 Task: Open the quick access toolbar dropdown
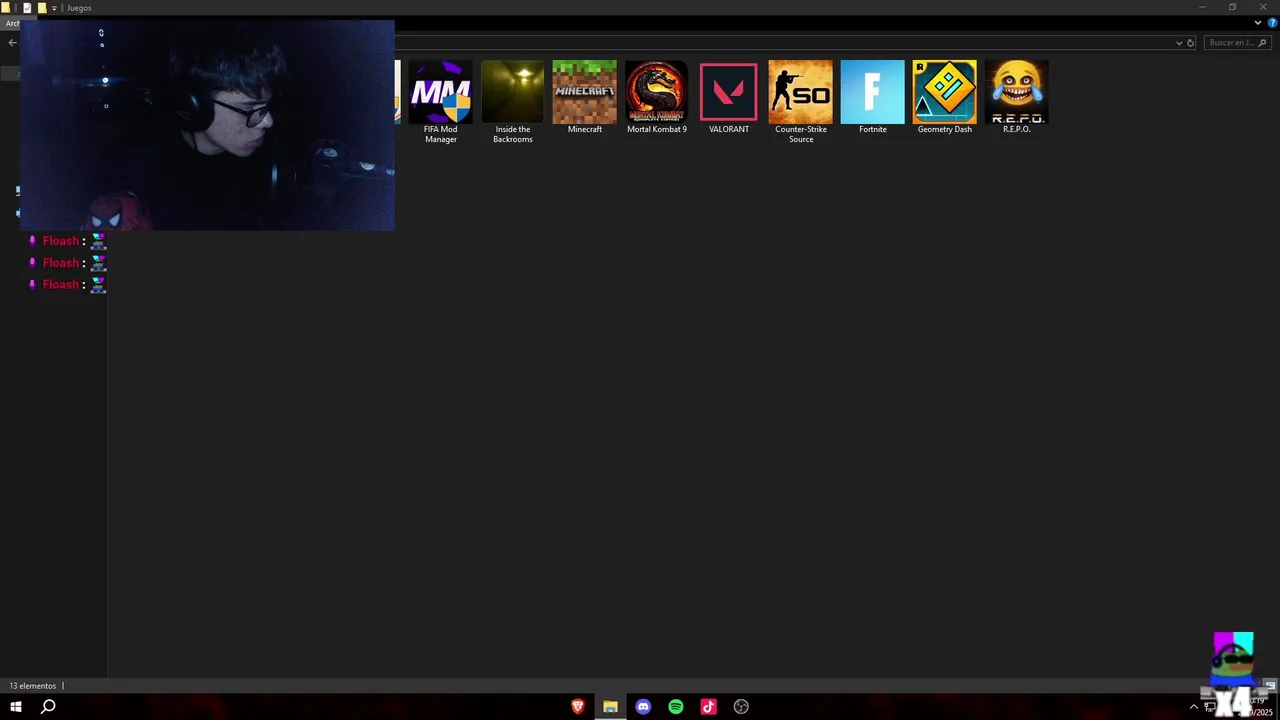[x=54, y=8]
